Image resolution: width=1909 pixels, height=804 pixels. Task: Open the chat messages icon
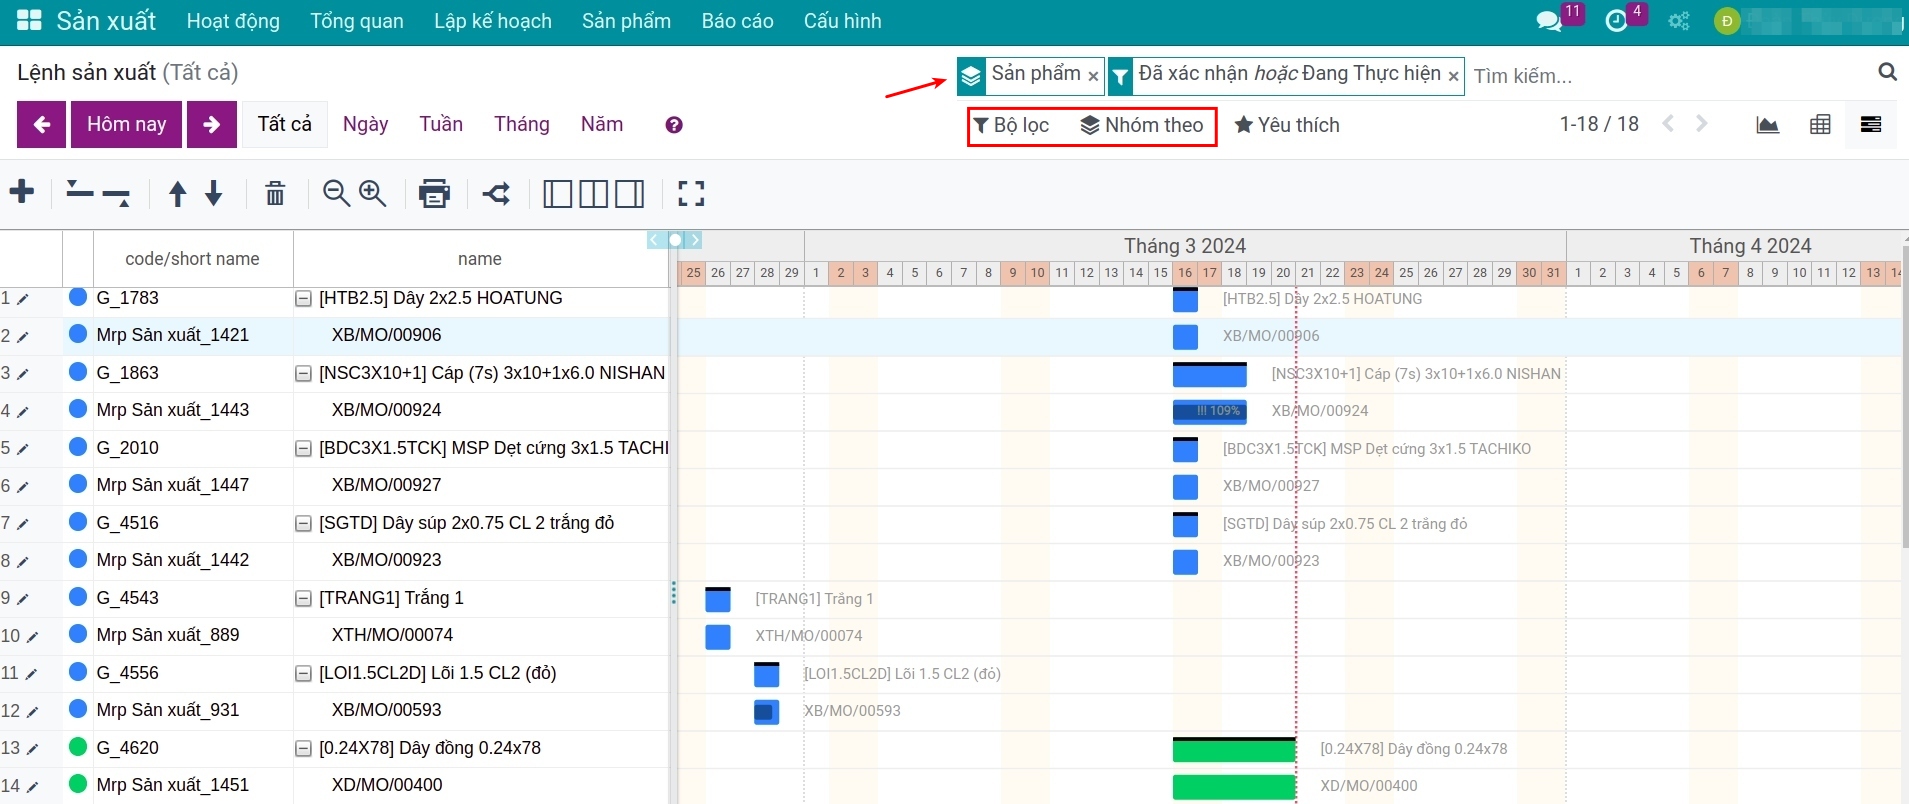[1549, 21]
